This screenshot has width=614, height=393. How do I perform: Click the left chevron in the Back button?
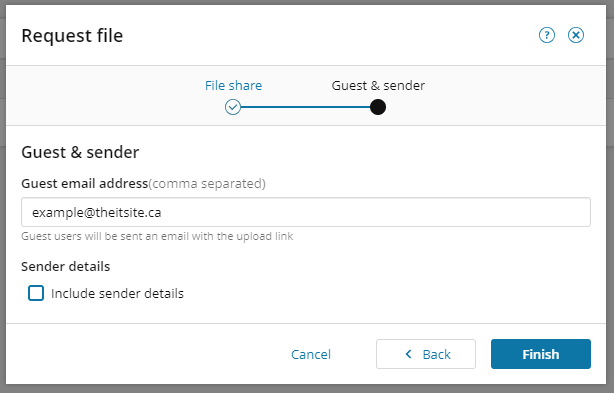pos(408,354)
